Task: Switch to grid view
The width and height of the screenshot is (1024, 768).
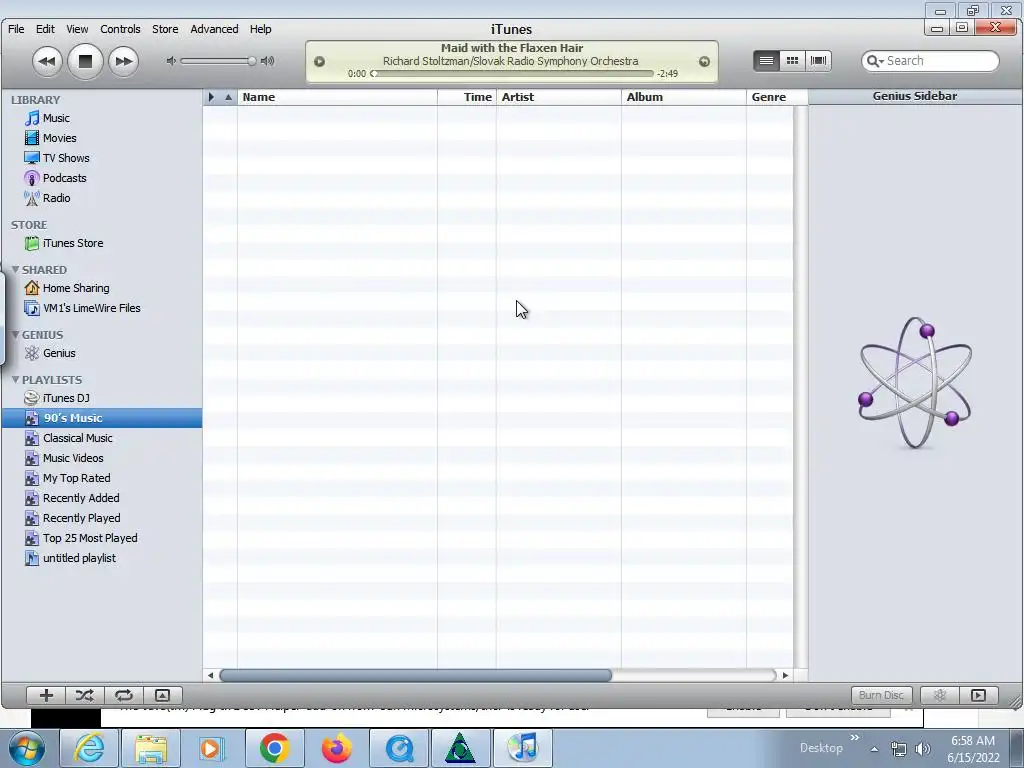Action: coord(792,61)
